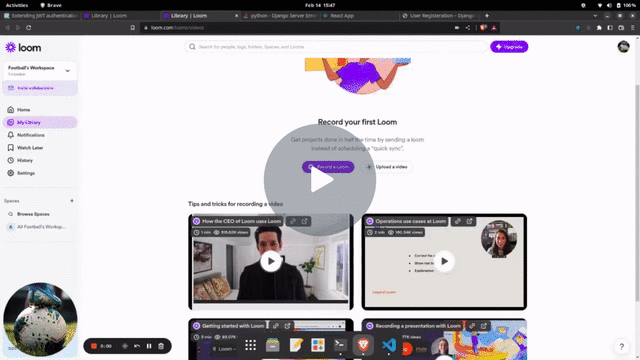
Task: Delete the recording with trash icon
Action: [161, 346]
